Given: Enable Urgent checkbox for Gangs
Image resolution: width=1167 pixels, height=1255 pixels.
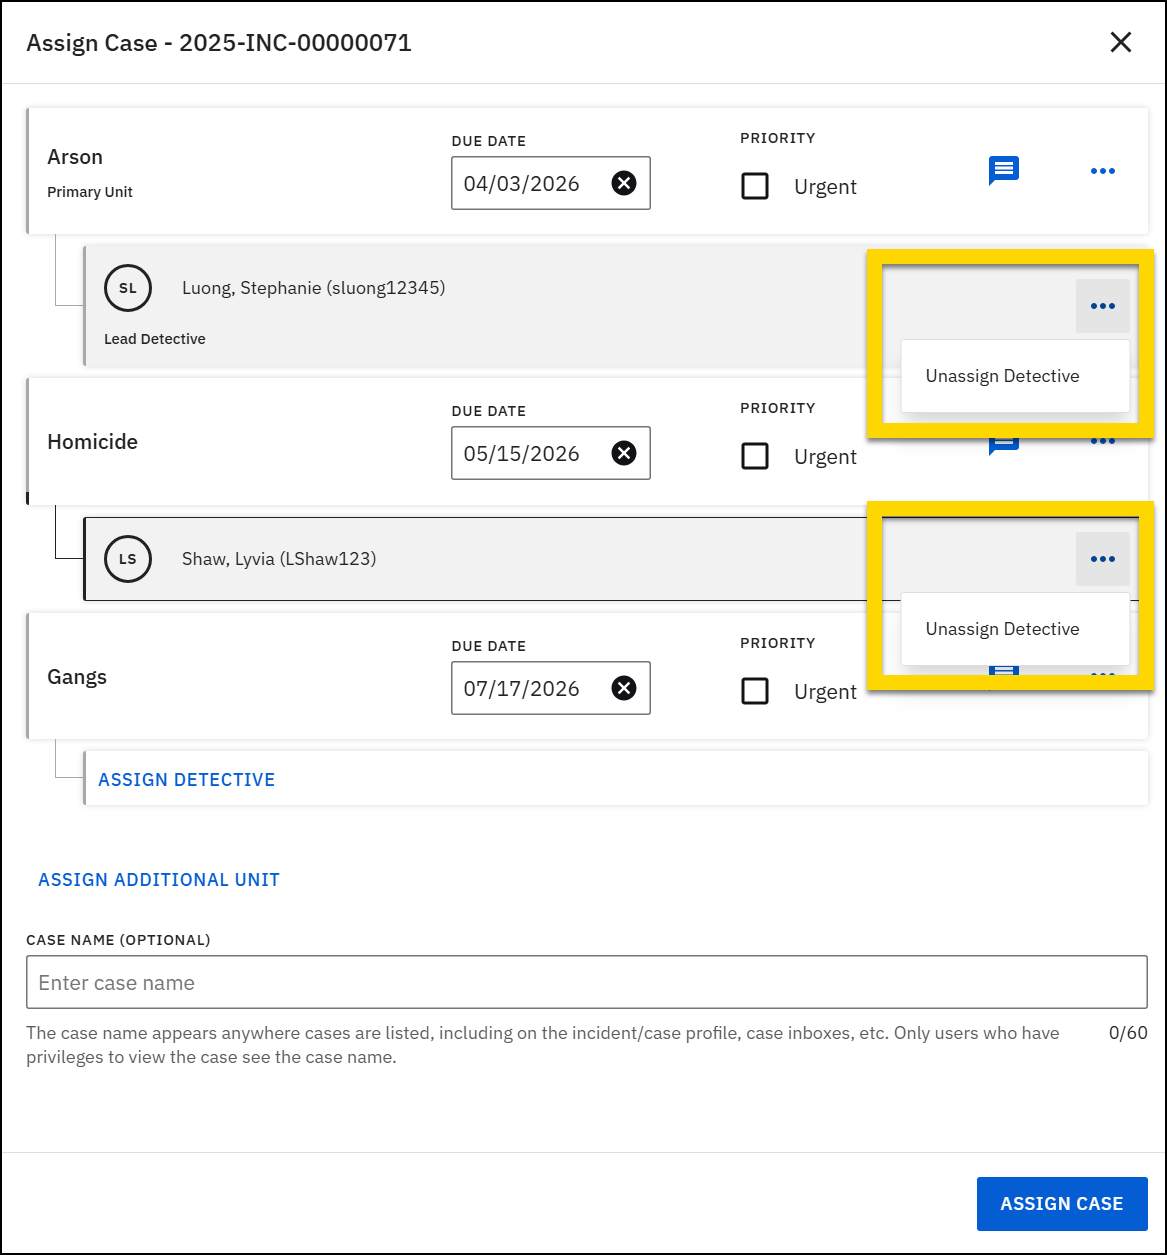Looking at the screenshot, I should [x=755, y=692].
